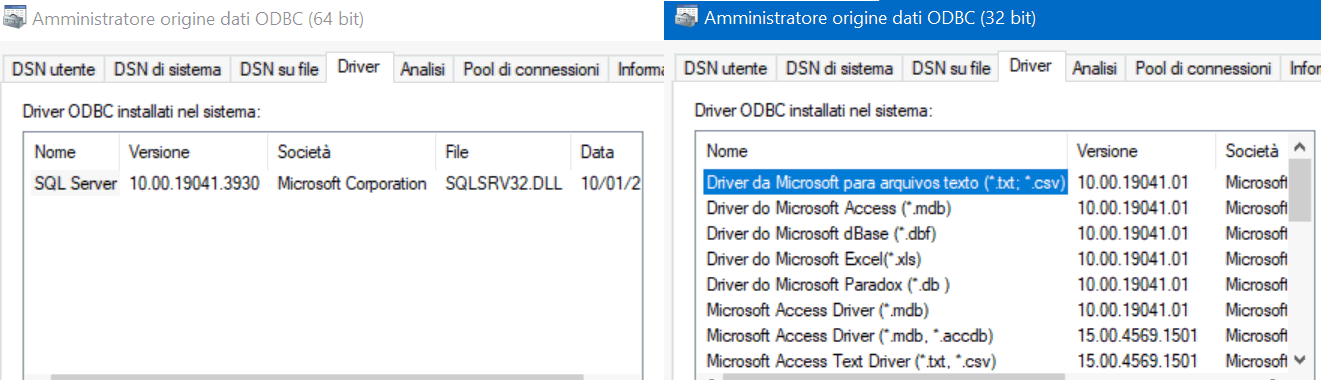Viewport: 1321px width, 380px height.
Task: Open DSN utente tab in 64 bit window
Action: coord(54,69)
